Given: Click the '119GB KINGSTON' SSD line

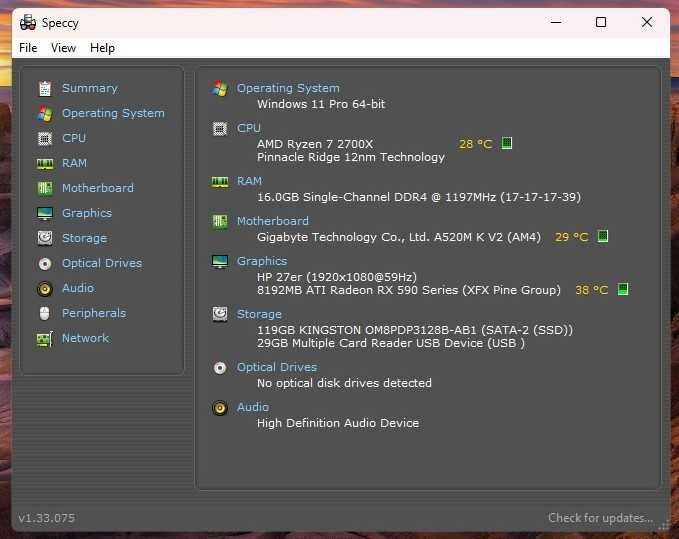Looking at the screenshot, I should pos(415,330).
